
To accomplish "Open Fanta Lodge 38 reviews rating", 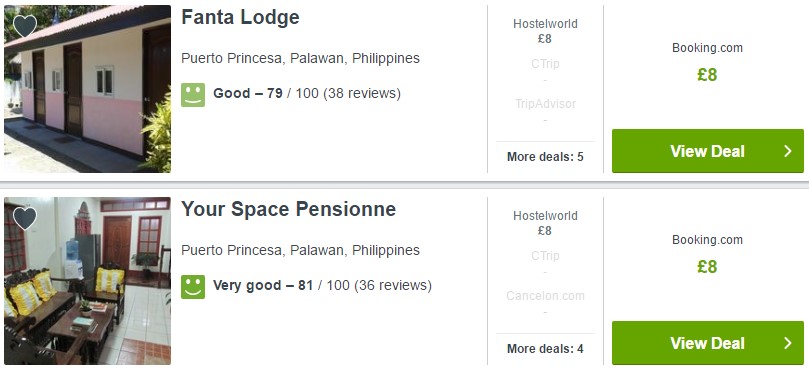I will (x=306, y=93).
